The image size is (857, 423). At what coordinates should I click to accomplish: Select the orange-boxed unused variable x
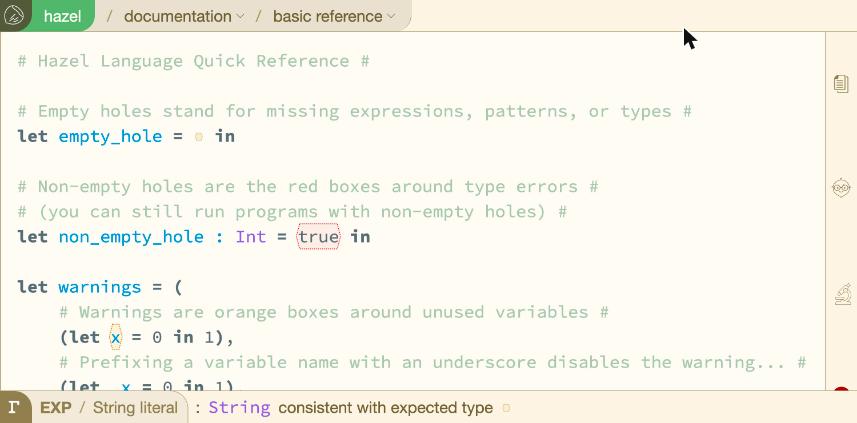tap(115, 337)
